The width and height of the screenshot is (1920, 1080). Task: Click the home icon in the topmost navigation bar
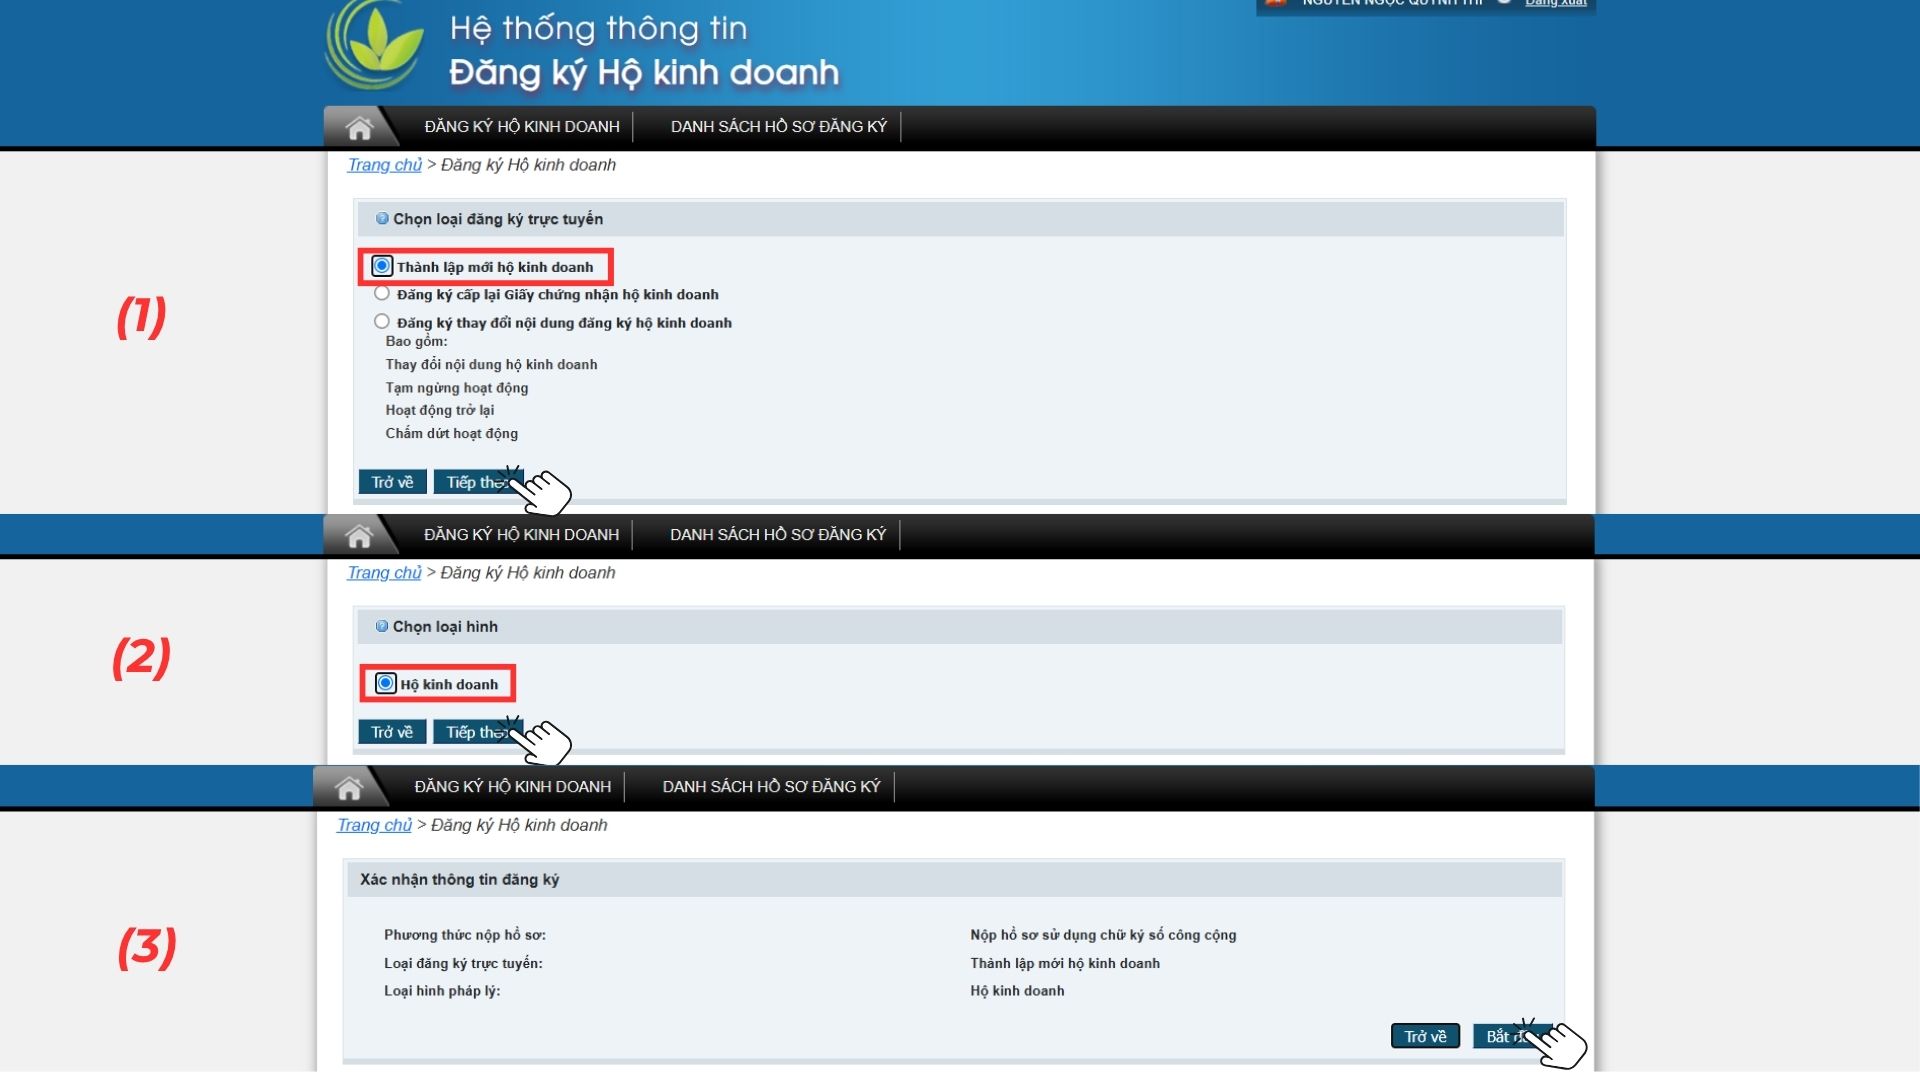359,128
